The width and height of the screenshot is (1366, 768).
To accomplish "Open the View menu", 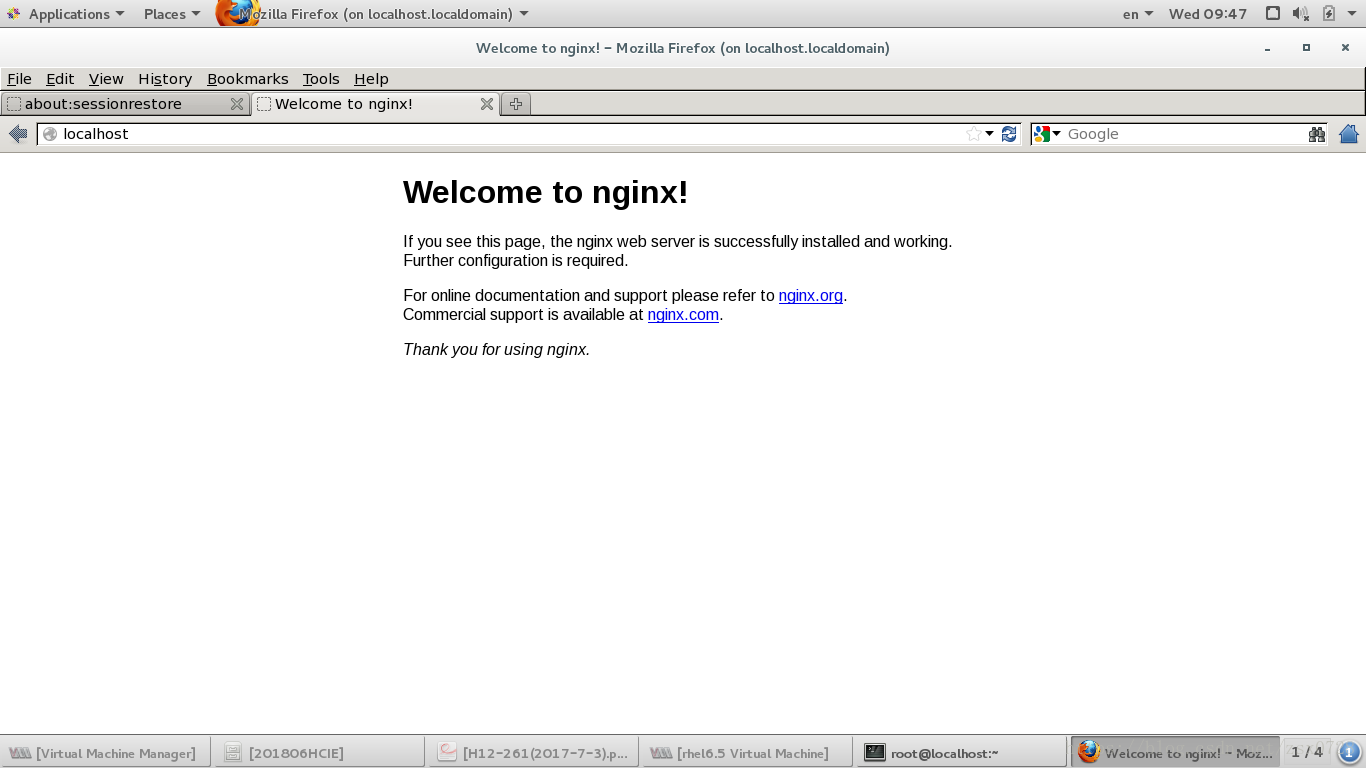I will coord(106,79).
